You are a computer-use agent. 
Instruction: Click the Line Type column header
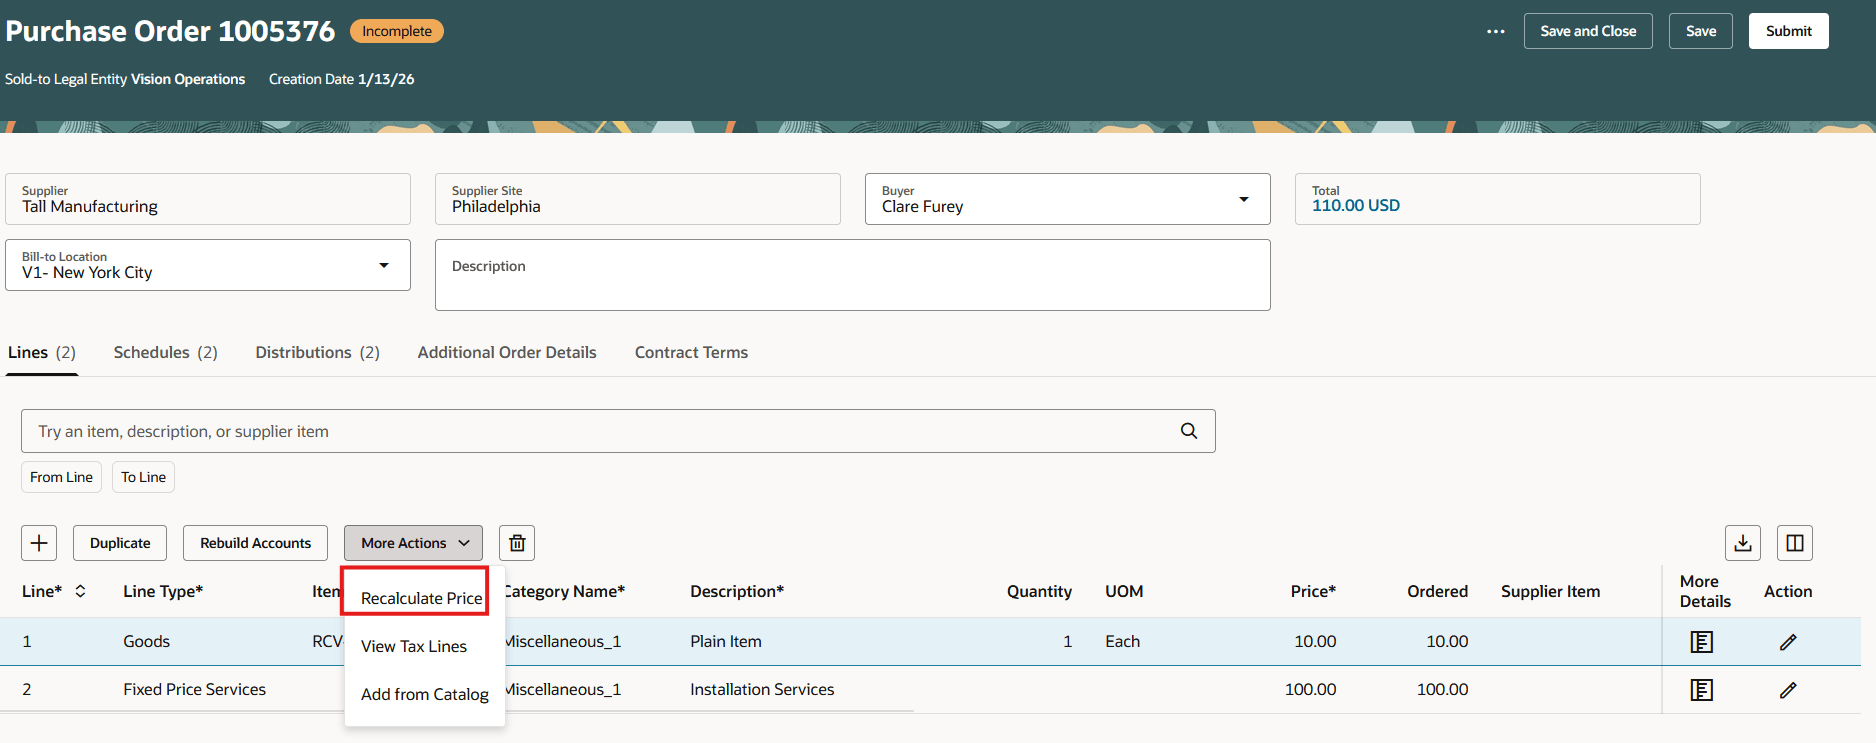(163, 591)
